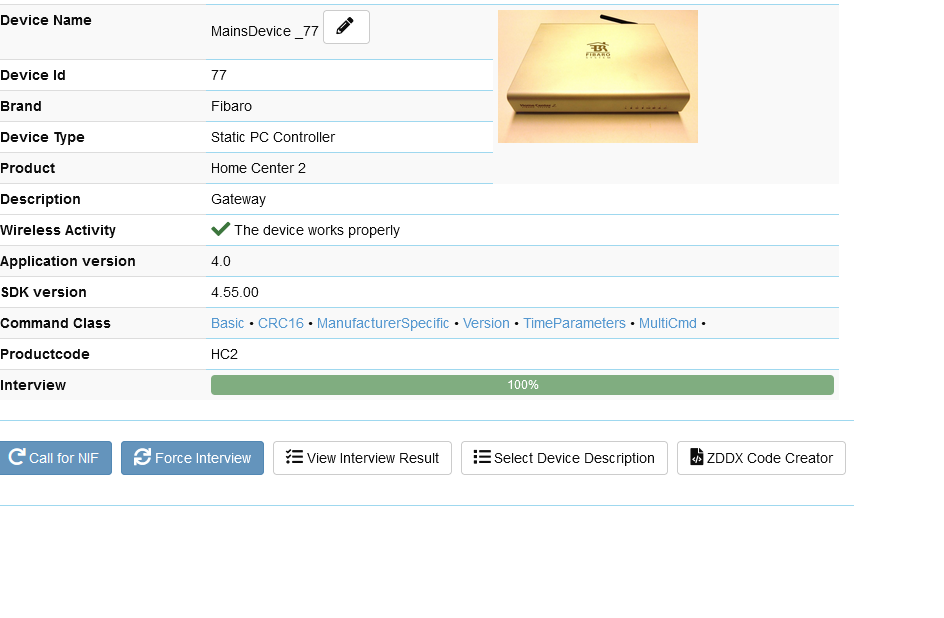Click the code icon on ZDDX Code Creator

696,457
